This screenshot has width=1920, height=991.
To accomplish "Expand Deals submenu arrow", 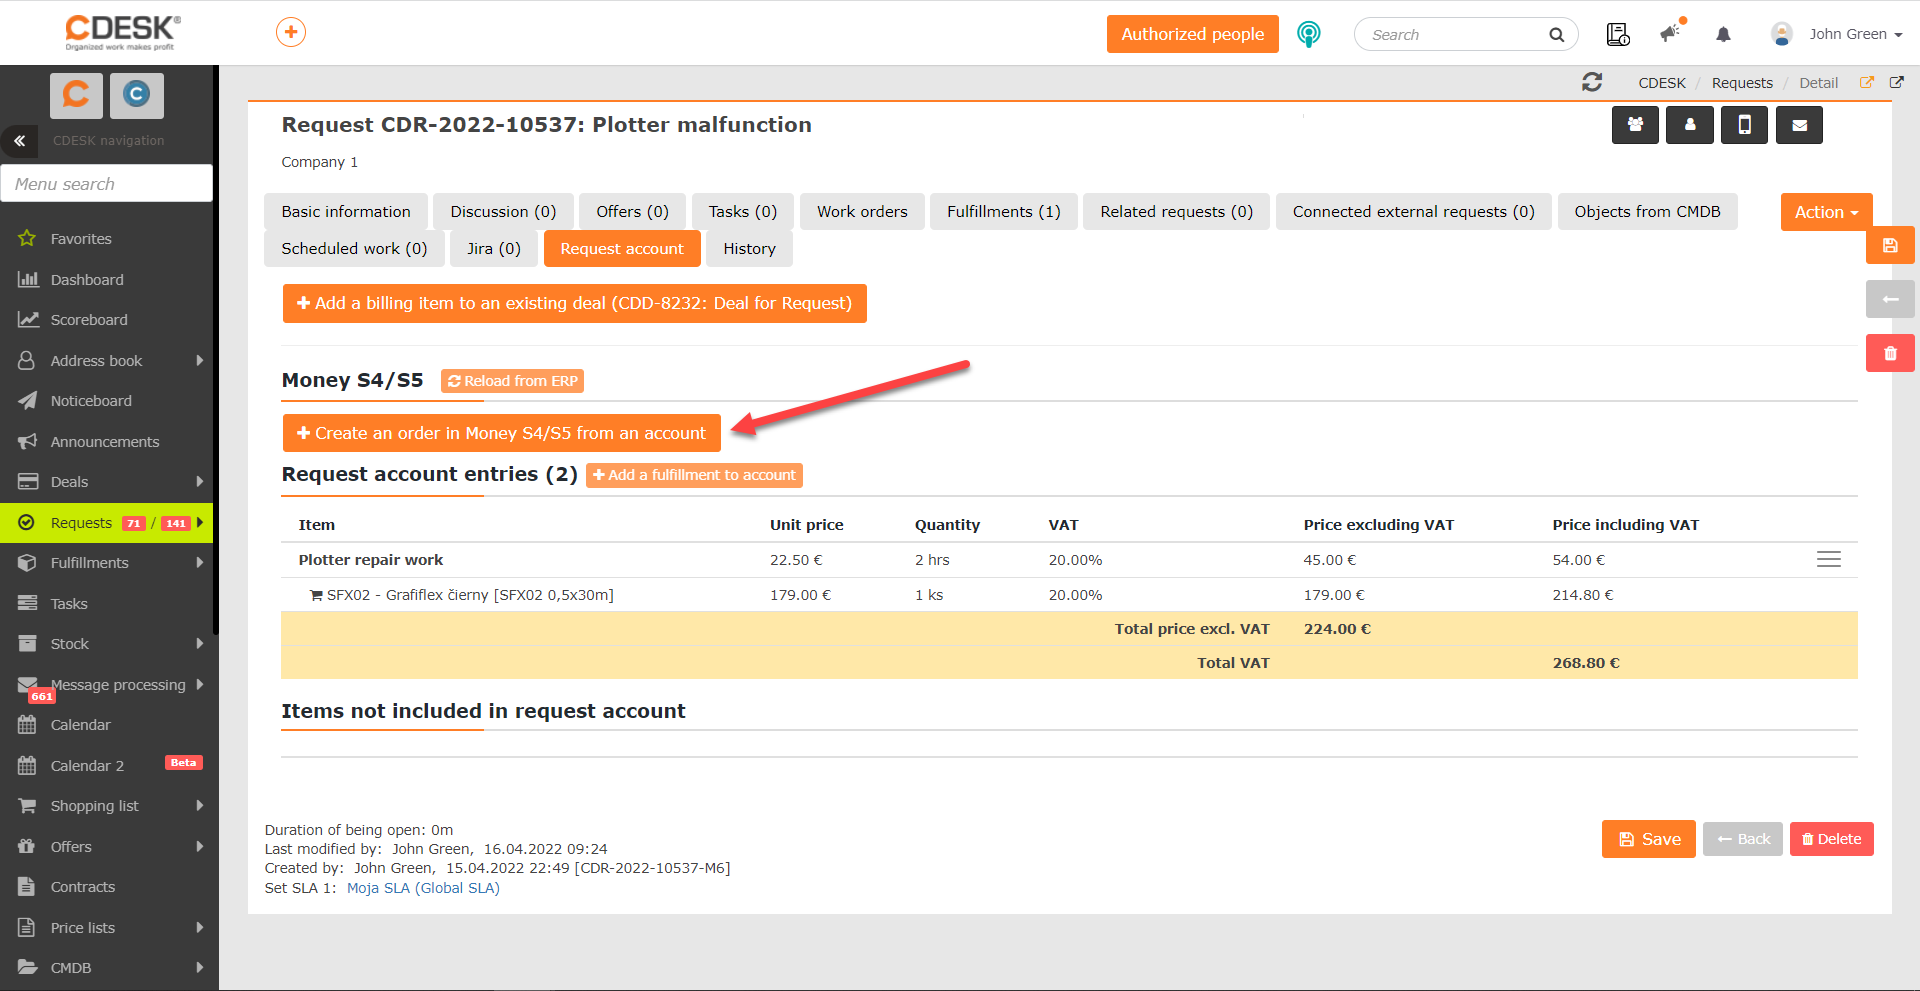I will pyautogui.click(x=200, y=482).
